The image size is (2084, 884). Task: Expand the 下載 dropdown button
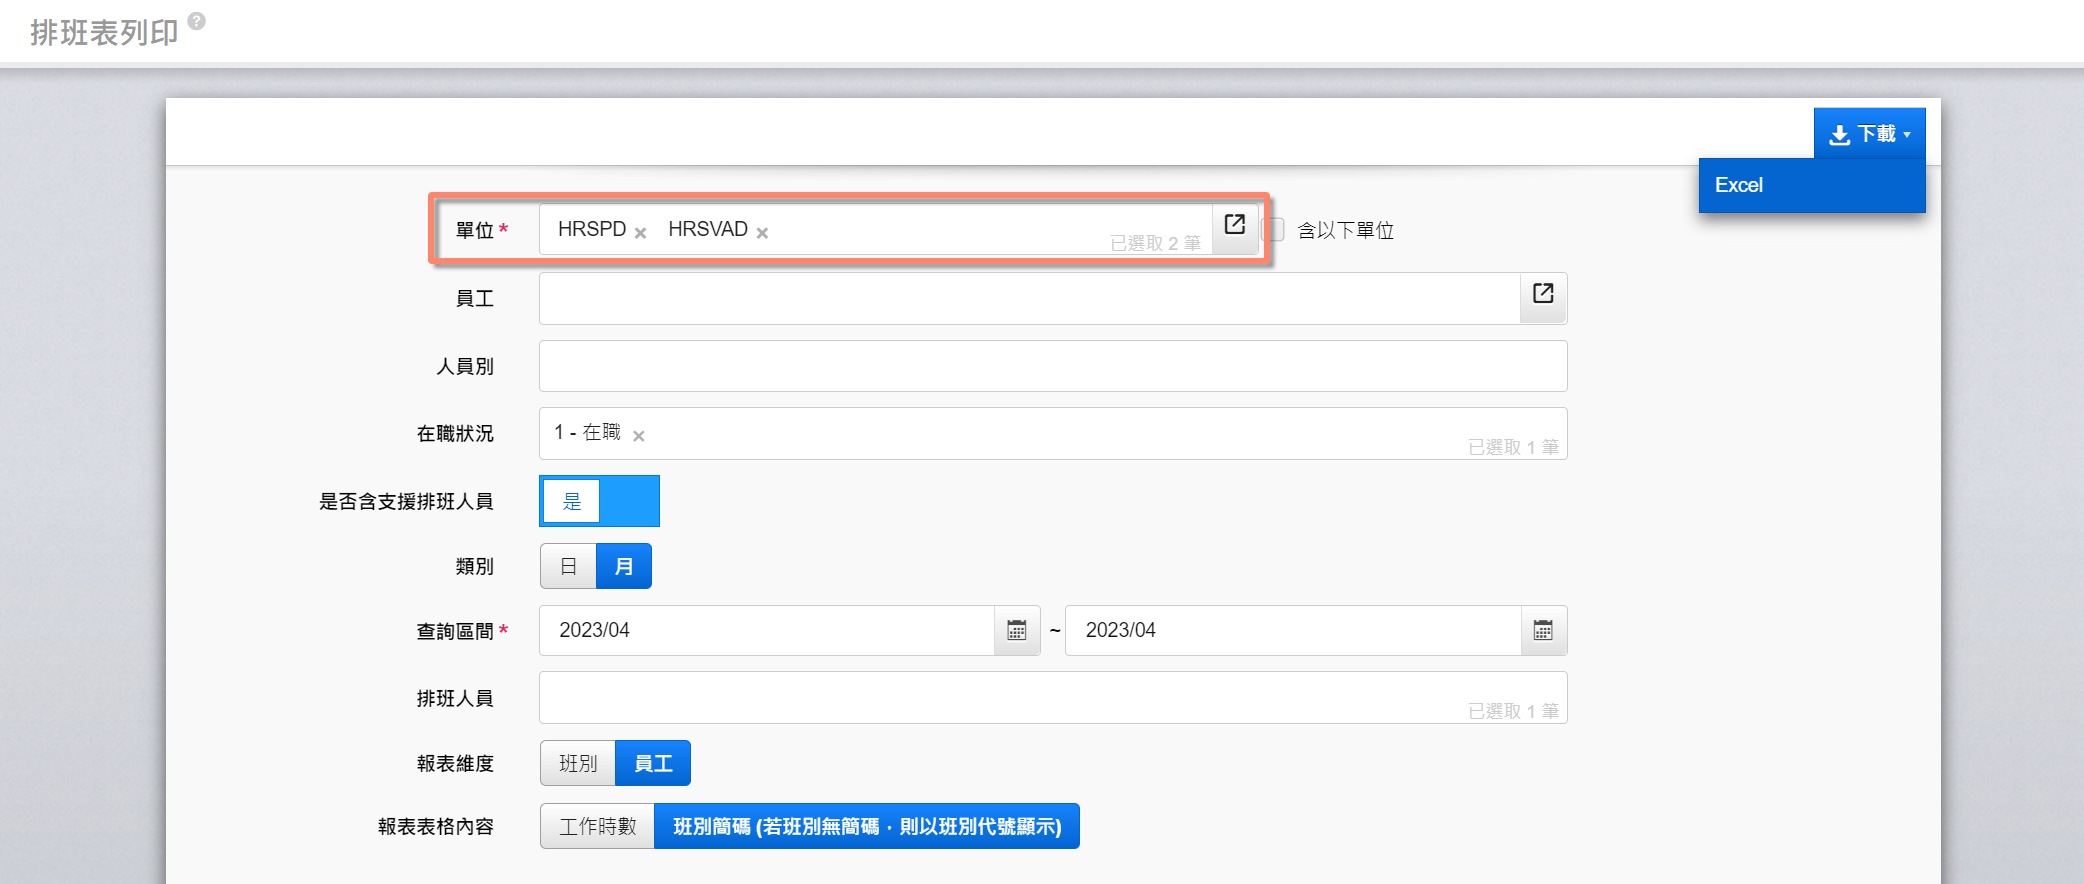click(1869, 134)
